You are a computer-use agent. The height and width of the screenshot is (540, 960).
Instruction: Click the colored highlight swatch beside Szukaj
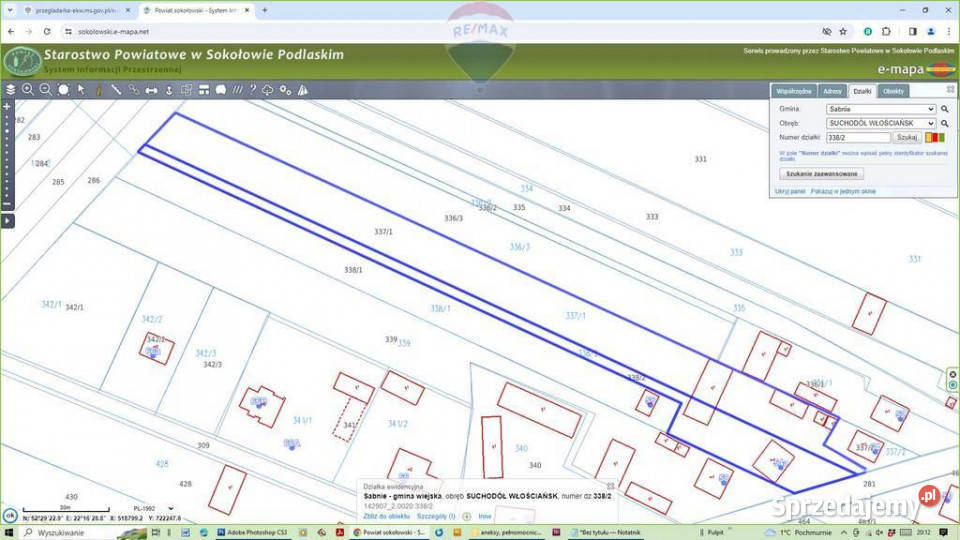point(935,138)
